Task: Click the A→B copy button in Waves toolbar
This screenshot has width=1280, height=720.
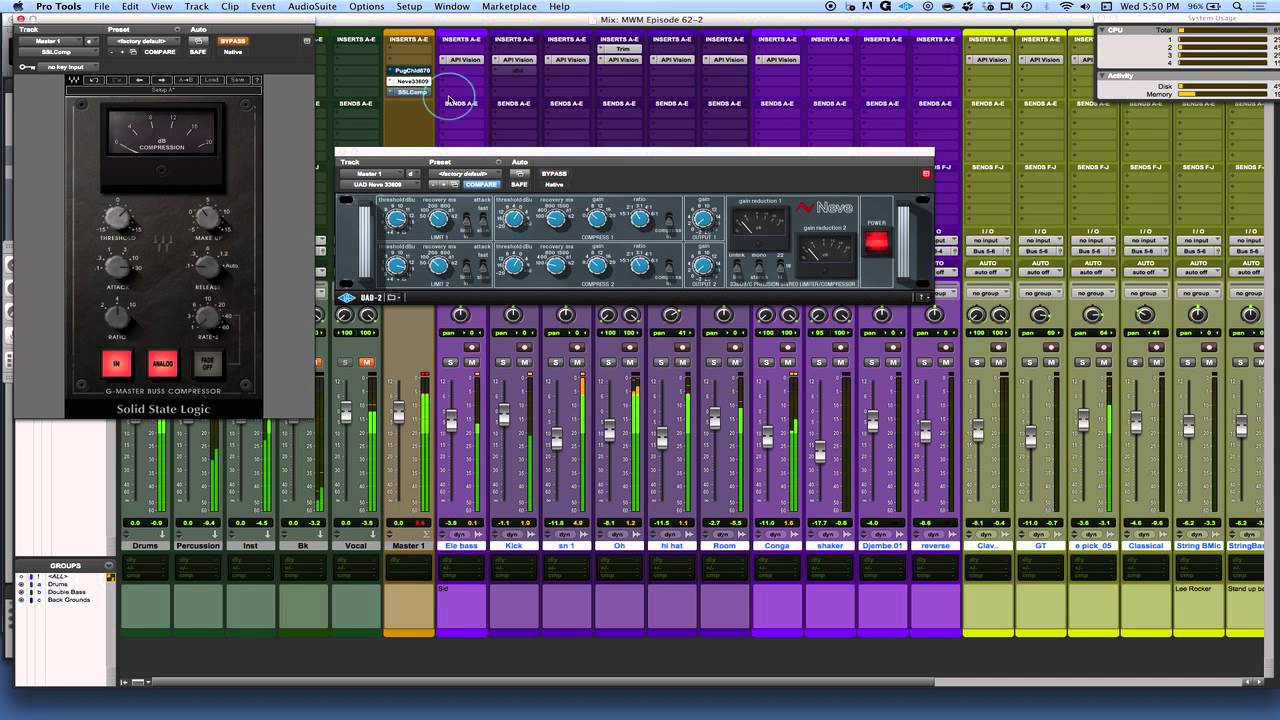Action: 185,80
